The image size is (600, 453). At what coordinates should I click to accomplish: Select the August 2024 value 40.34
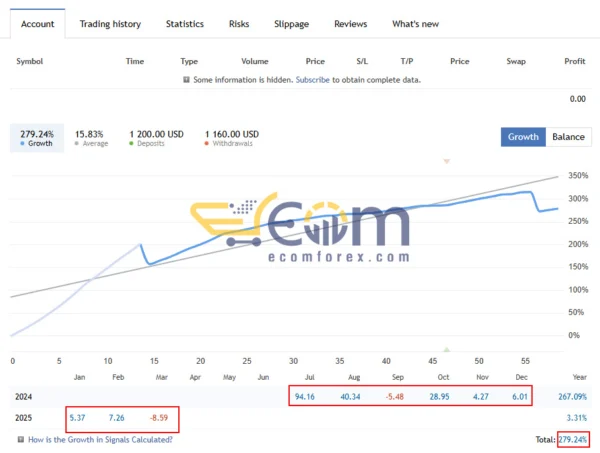point(350,396)
